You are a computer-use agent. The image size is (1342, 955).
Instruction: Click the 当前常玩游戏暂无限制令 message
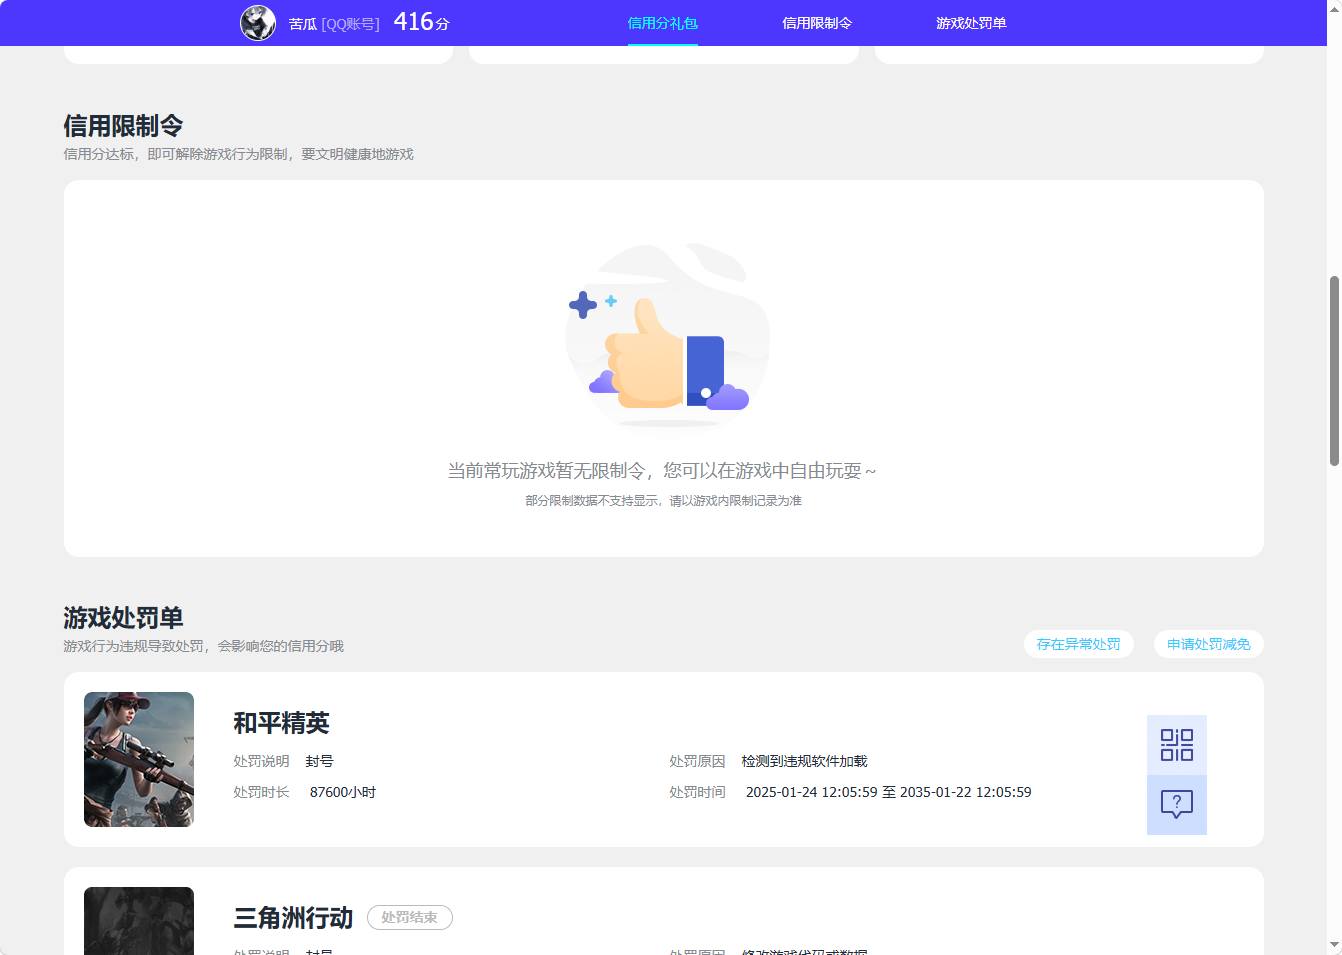point(662,470)
